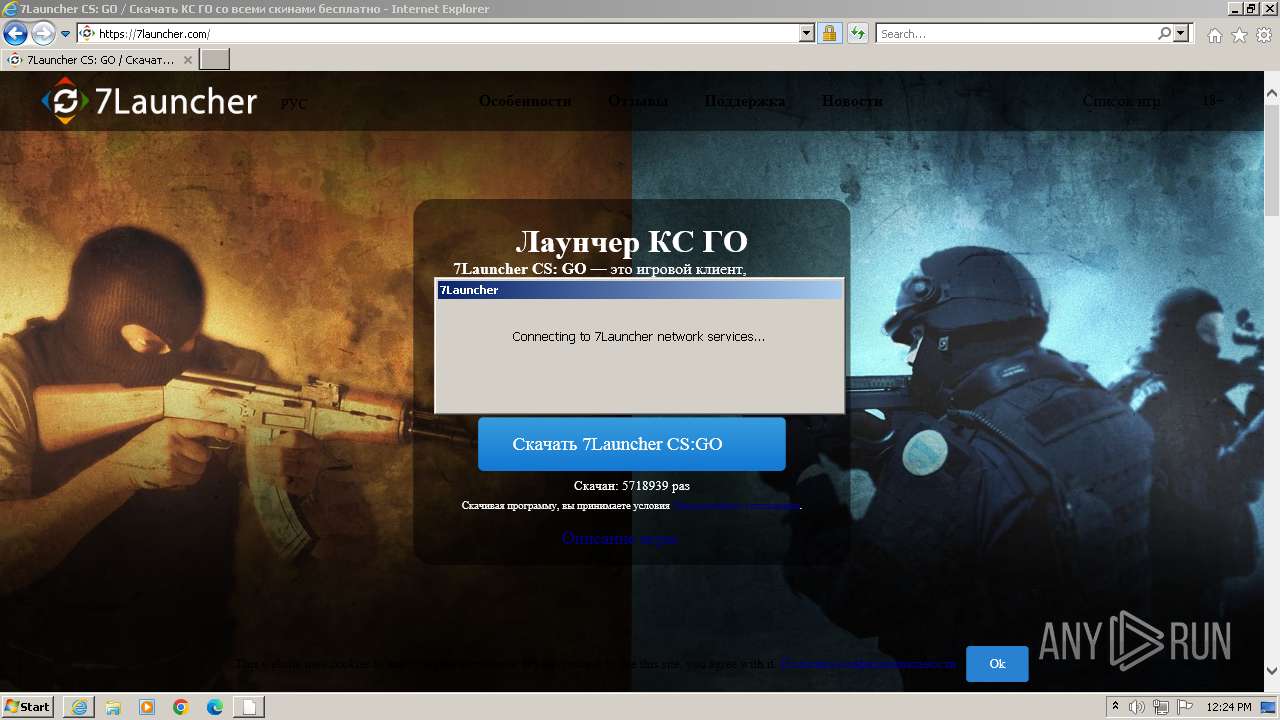Open the Список игр menu
The width and height of the screenshot is (1280, 720).
pyautogui.click(x=1122, y=101)
